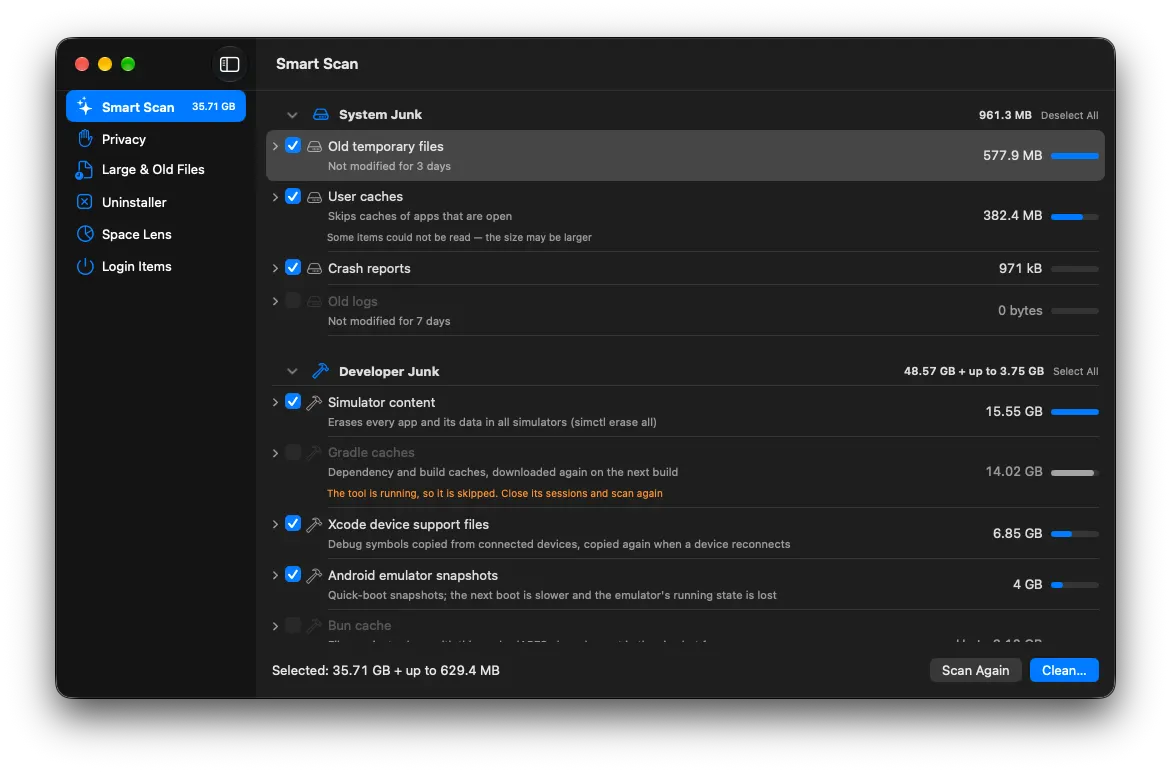Click the Privacy hand icon
The width and height of the screenshot is (1171, 772).
(x=85, y=139)
